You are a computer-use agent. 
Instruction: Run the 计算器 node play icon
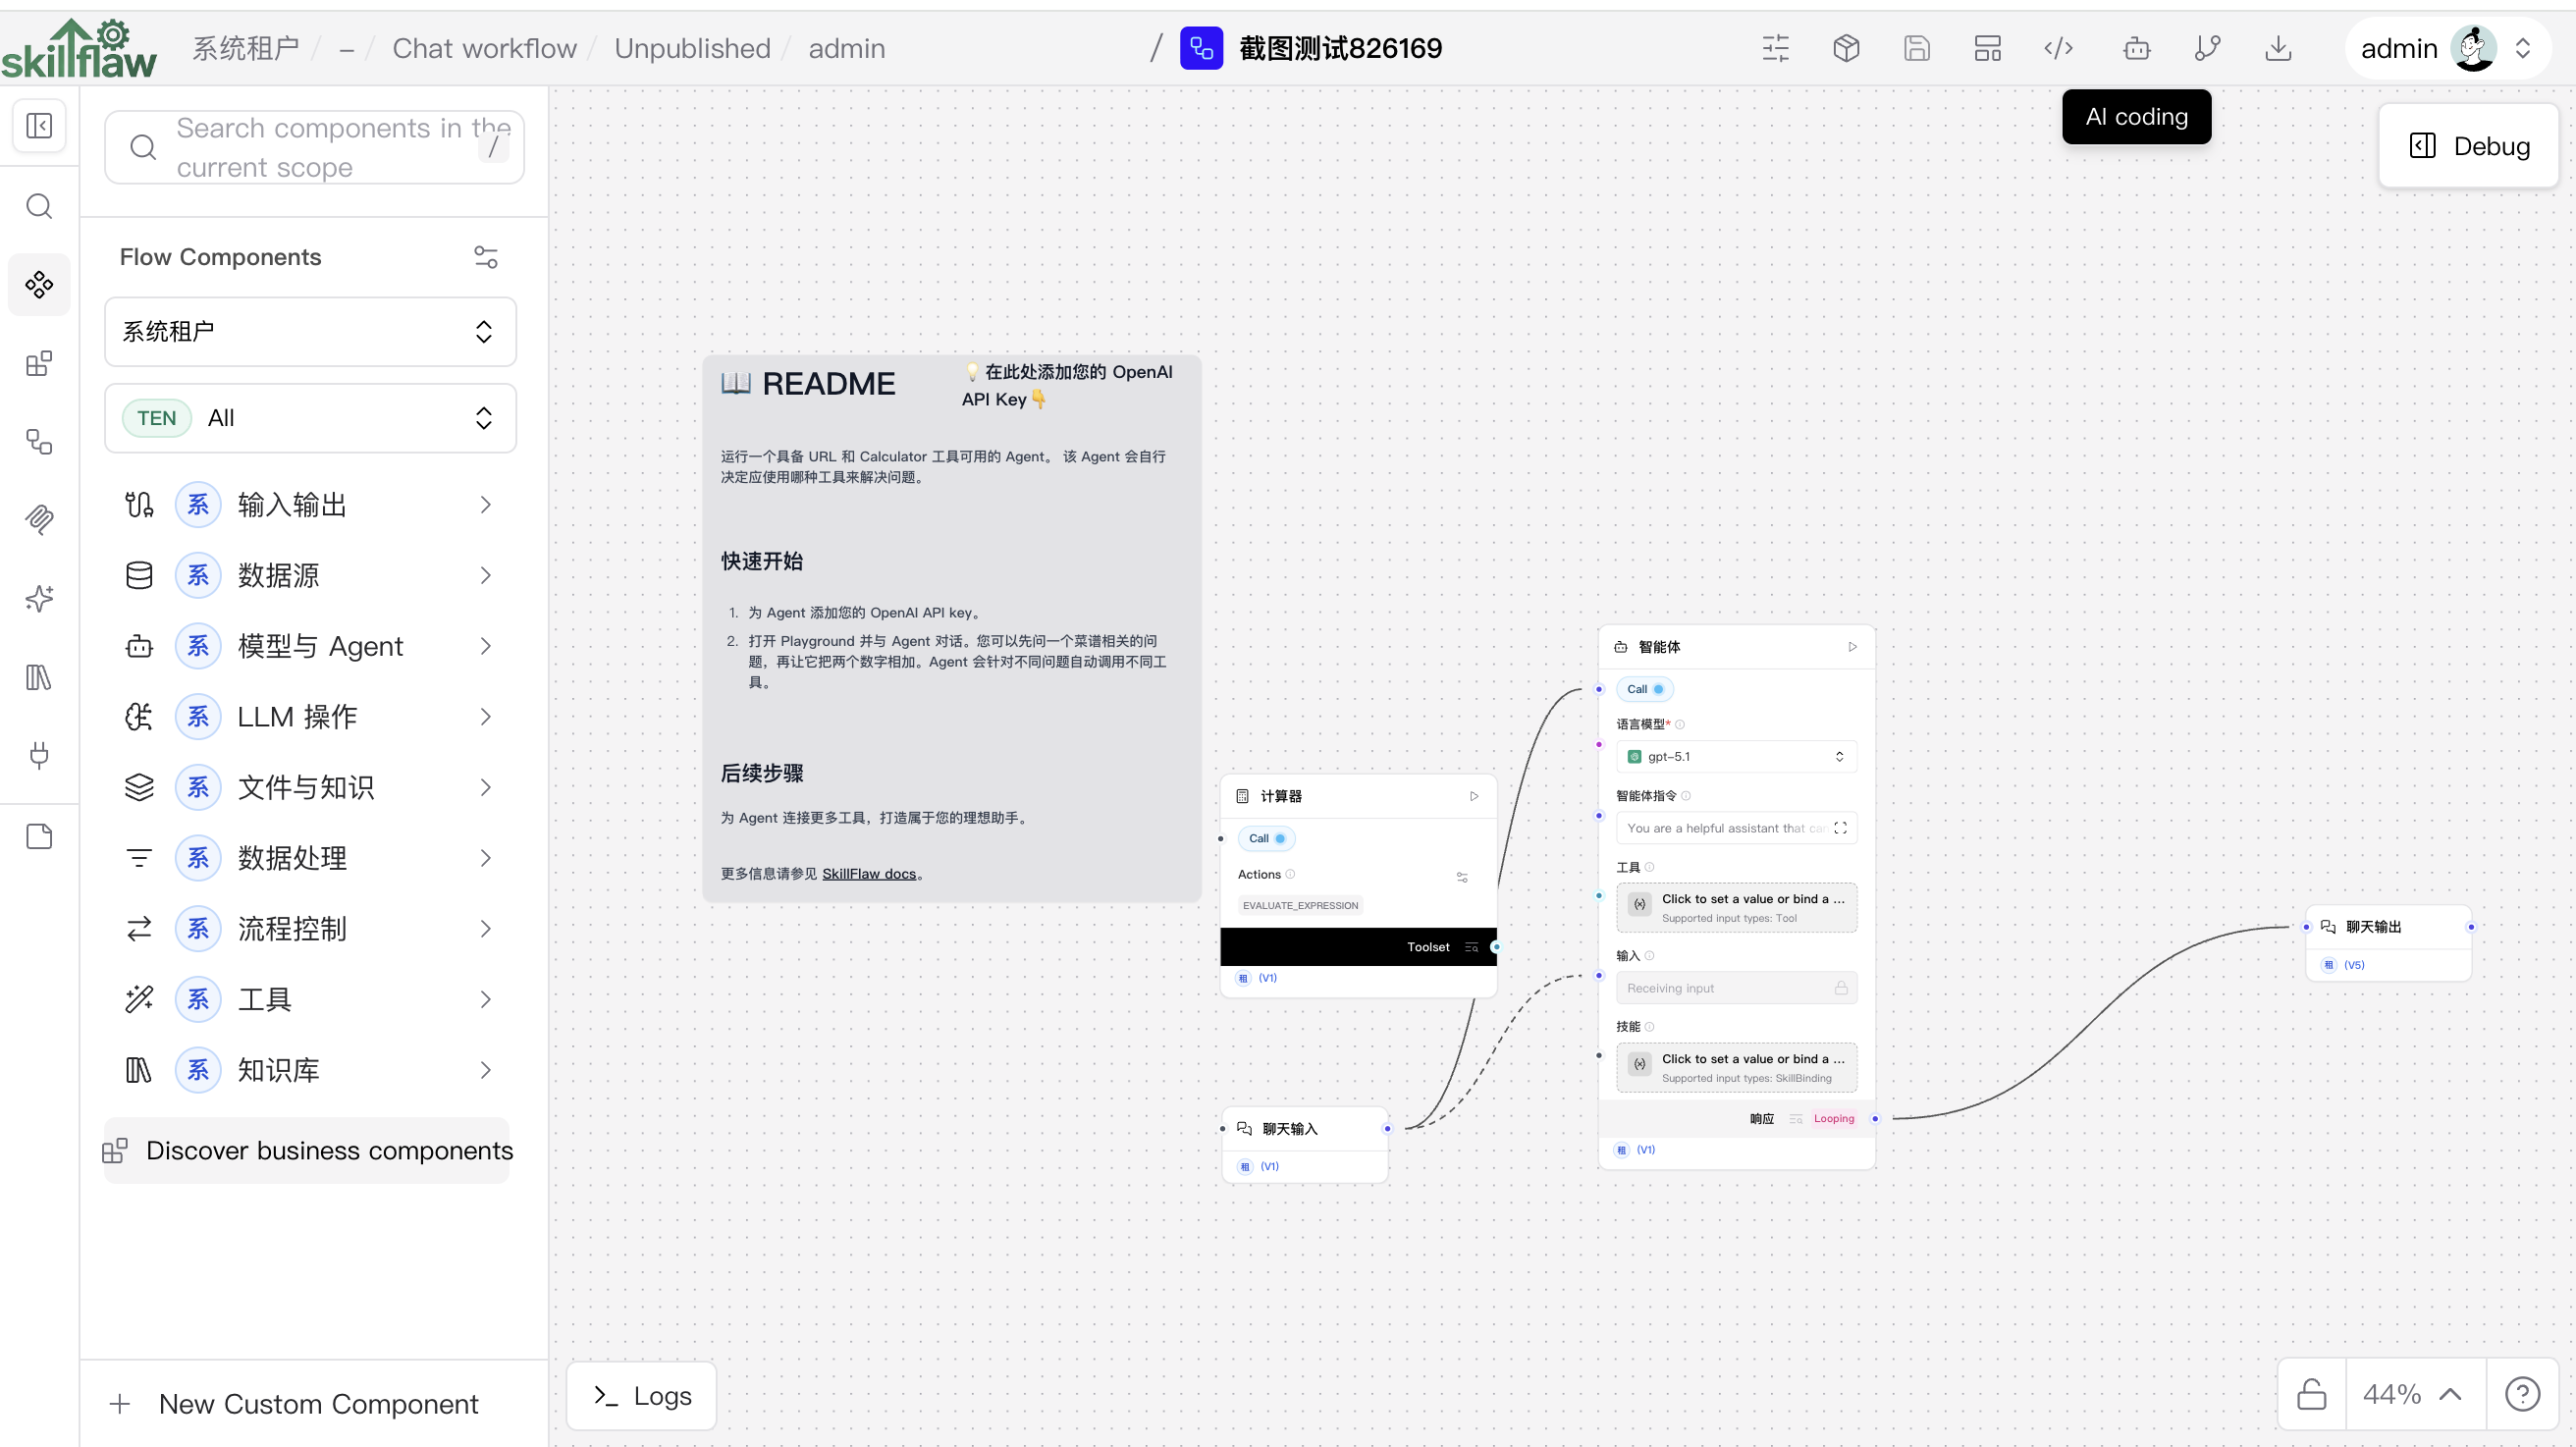tap(1473, 796)
